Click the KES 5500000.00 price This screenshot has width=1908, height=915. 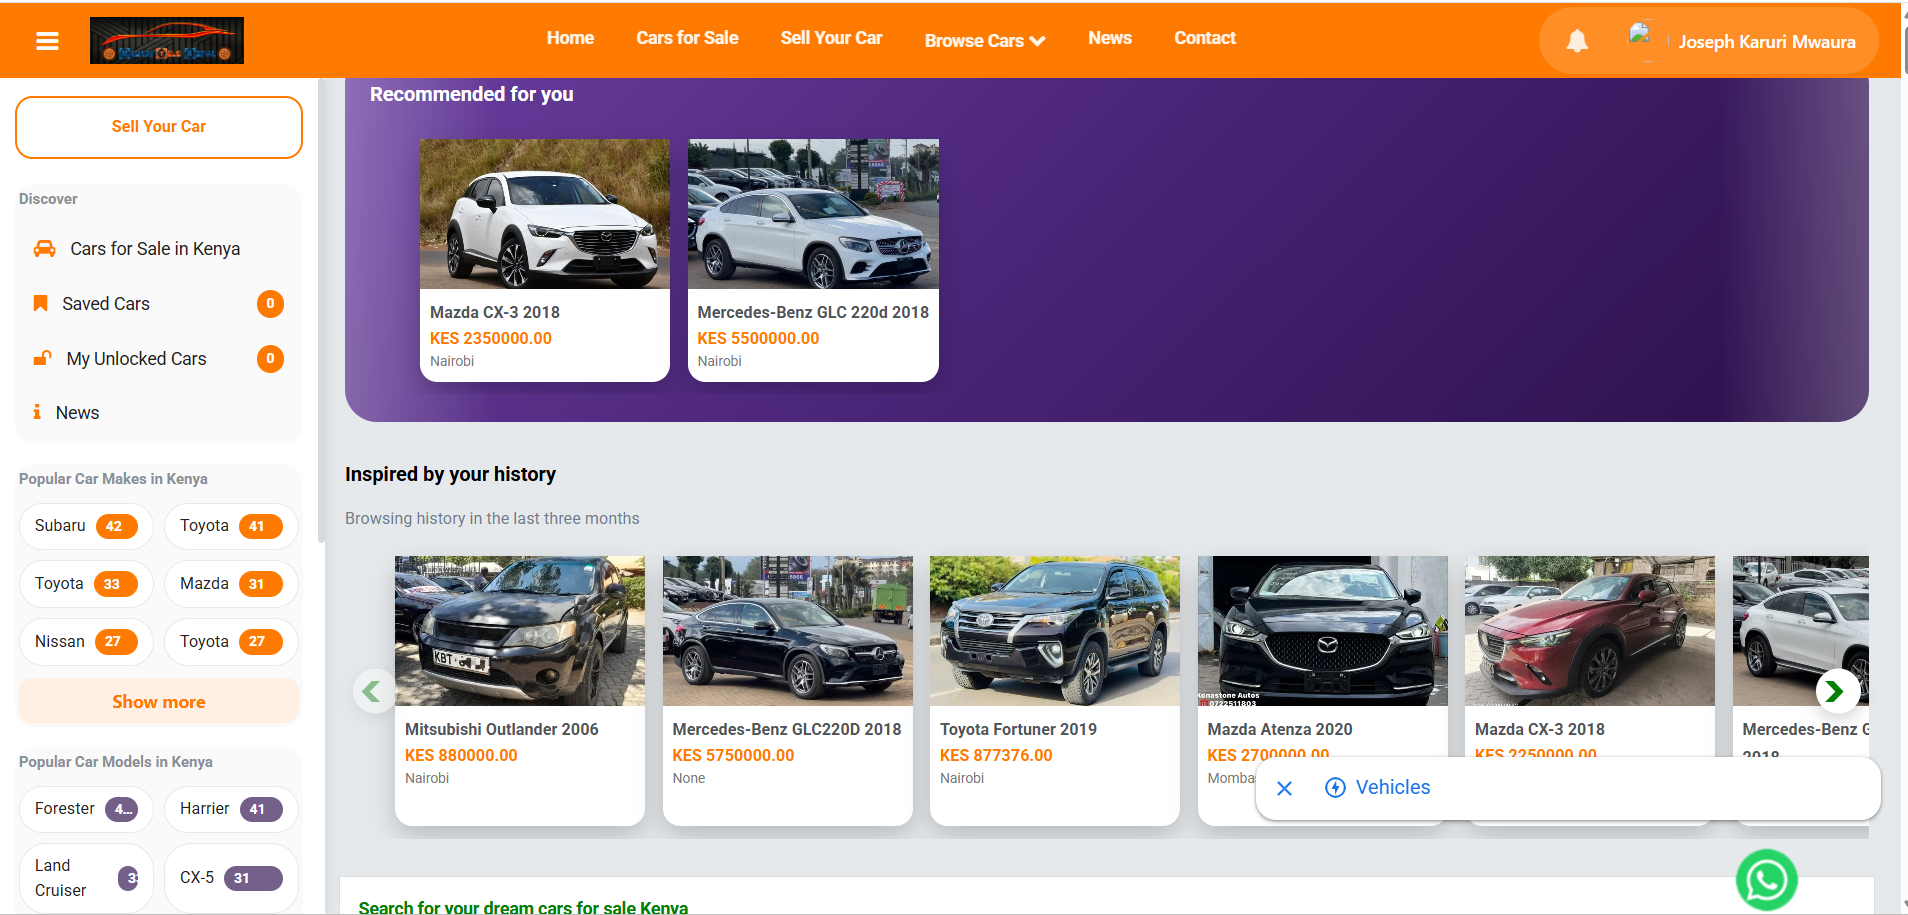coord(758,339)
